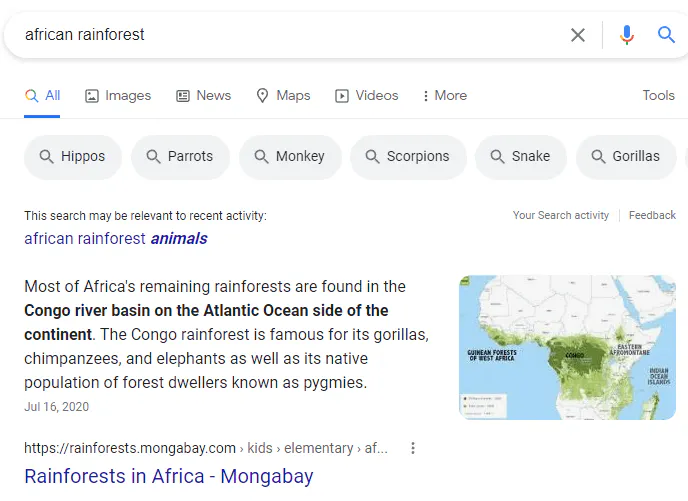Click into the search text field

point(280,35)
